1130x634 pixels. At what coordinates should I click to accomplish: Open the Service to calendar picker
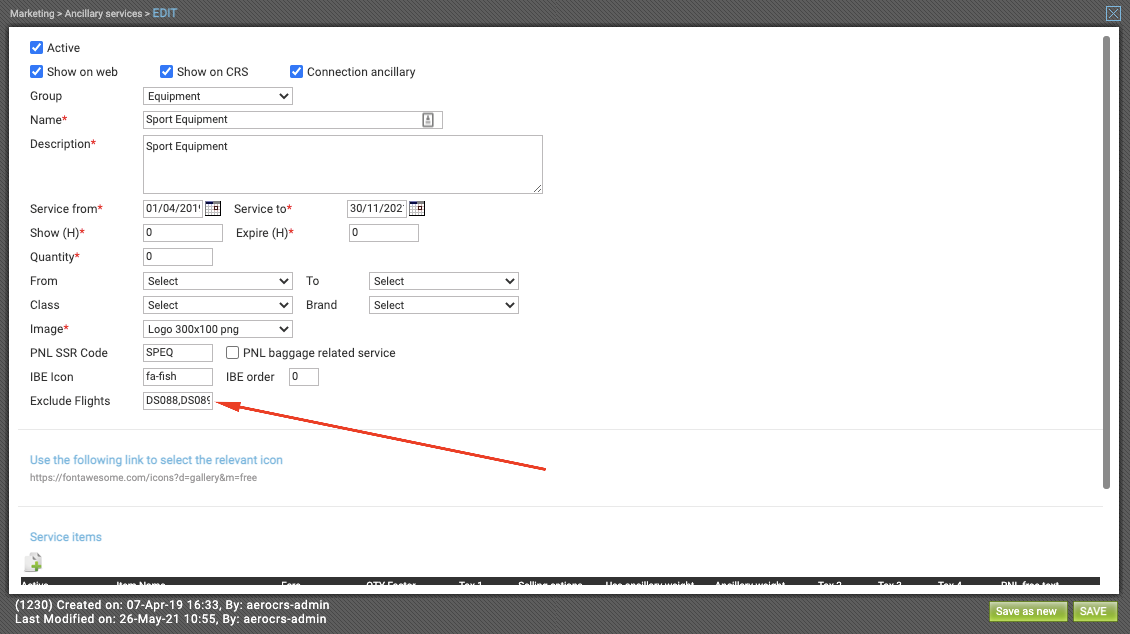click(x=417, y=208)
